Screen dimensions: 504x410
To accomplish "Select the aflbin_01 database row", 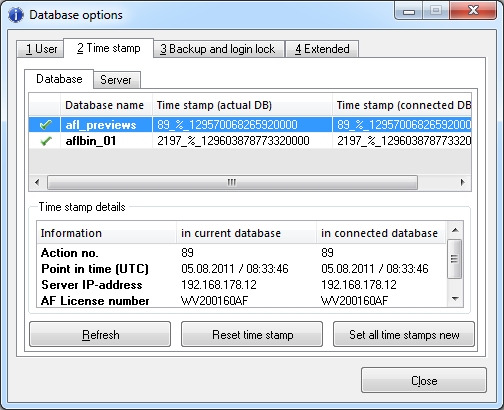I will coord(250,141).
